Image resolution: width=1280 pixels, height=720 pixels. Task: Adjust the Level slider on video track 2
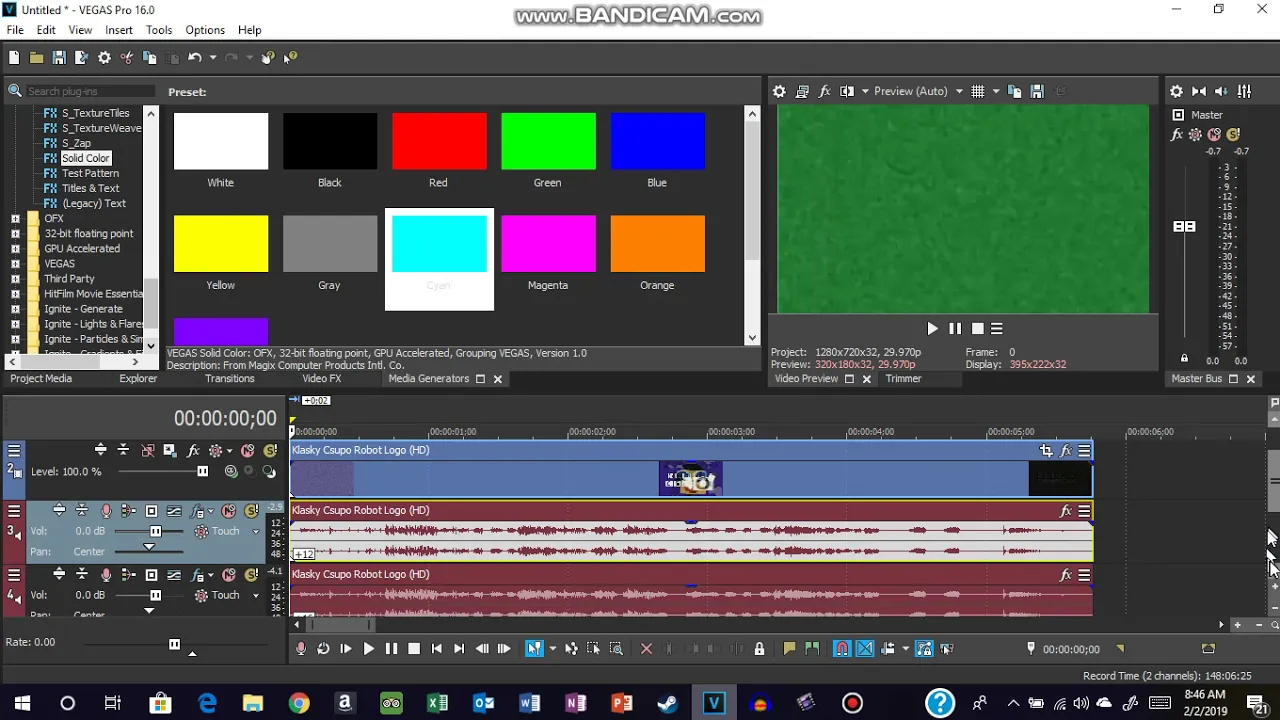[x=202, y=472]
